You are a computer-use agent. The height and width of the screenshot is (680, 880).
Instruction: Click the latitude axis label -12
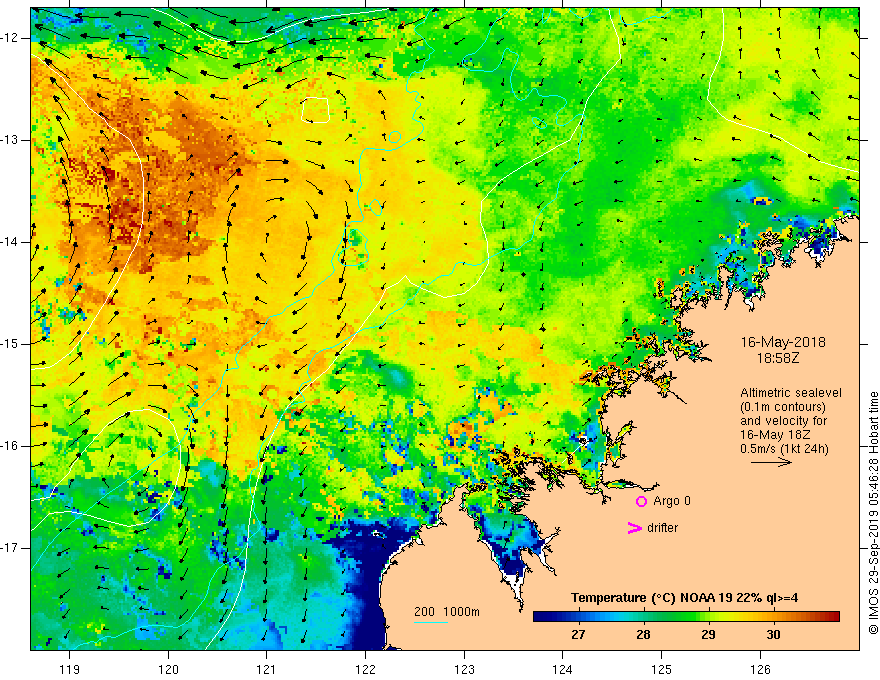click(11, 38)
